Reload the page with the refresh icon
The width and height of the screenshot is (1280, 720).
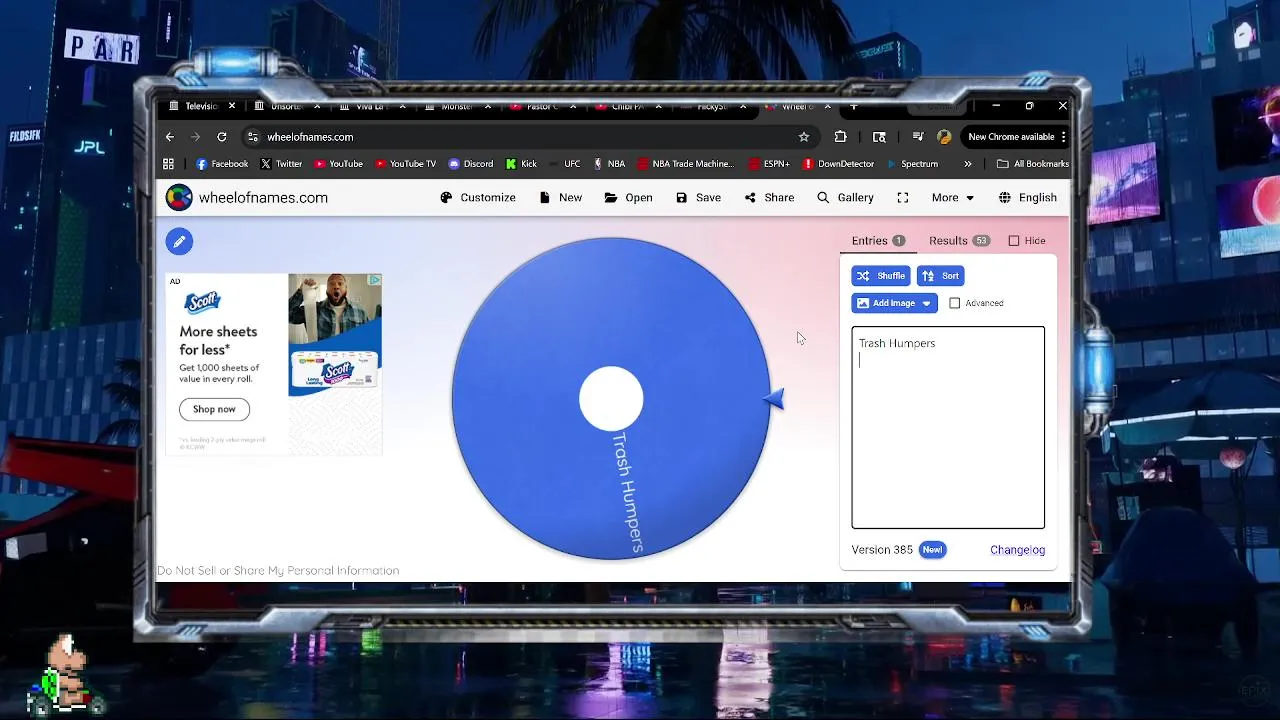click(222, 137)
